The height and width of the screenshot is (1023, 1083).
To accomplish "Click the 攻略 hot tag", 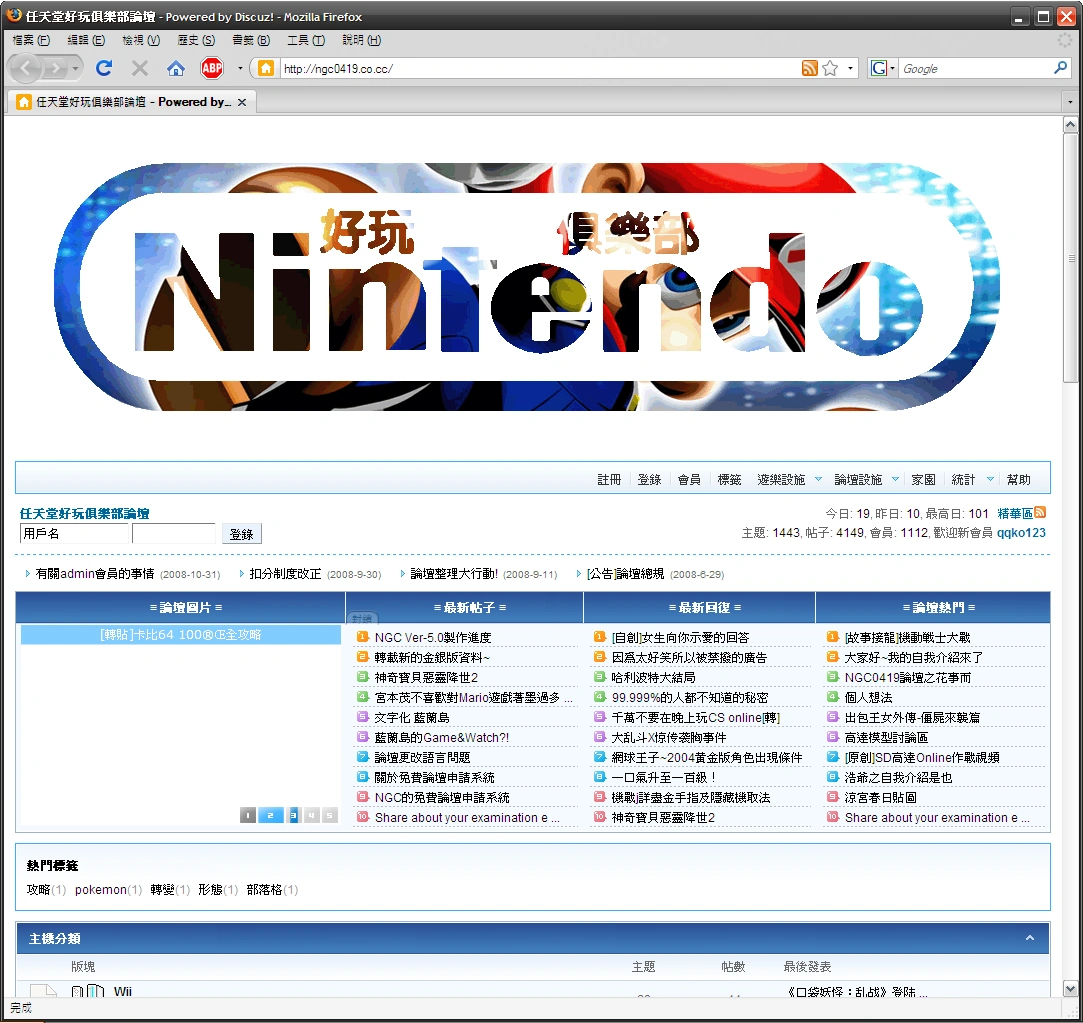I will (x=38, y=890).
